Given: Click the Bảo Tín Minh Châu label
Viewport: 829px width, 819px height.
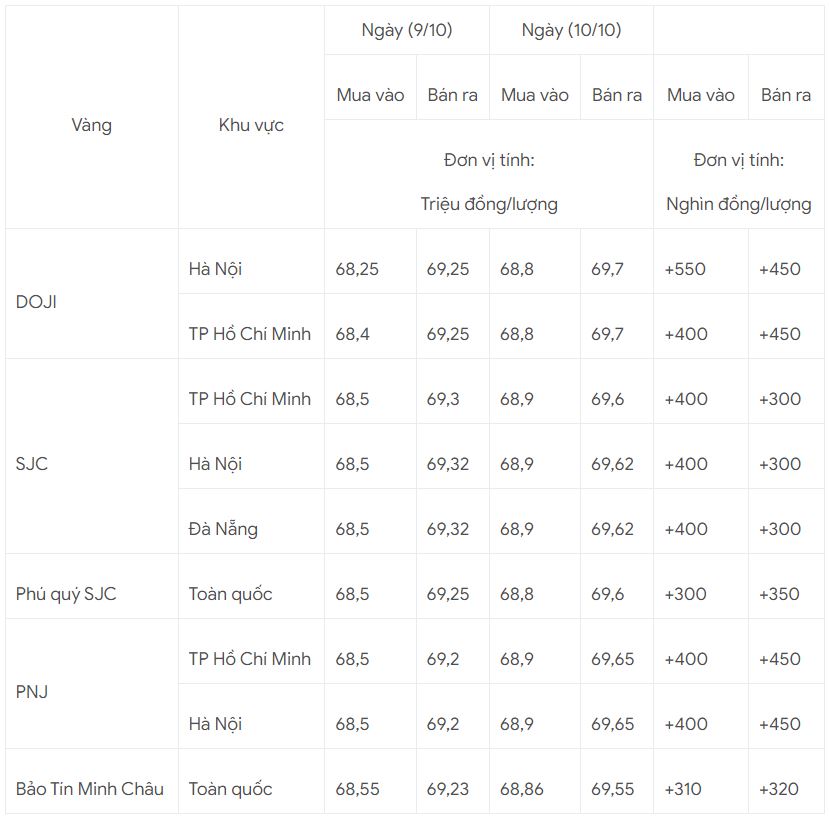Looking at the screenshot, I should click(89, 789).
